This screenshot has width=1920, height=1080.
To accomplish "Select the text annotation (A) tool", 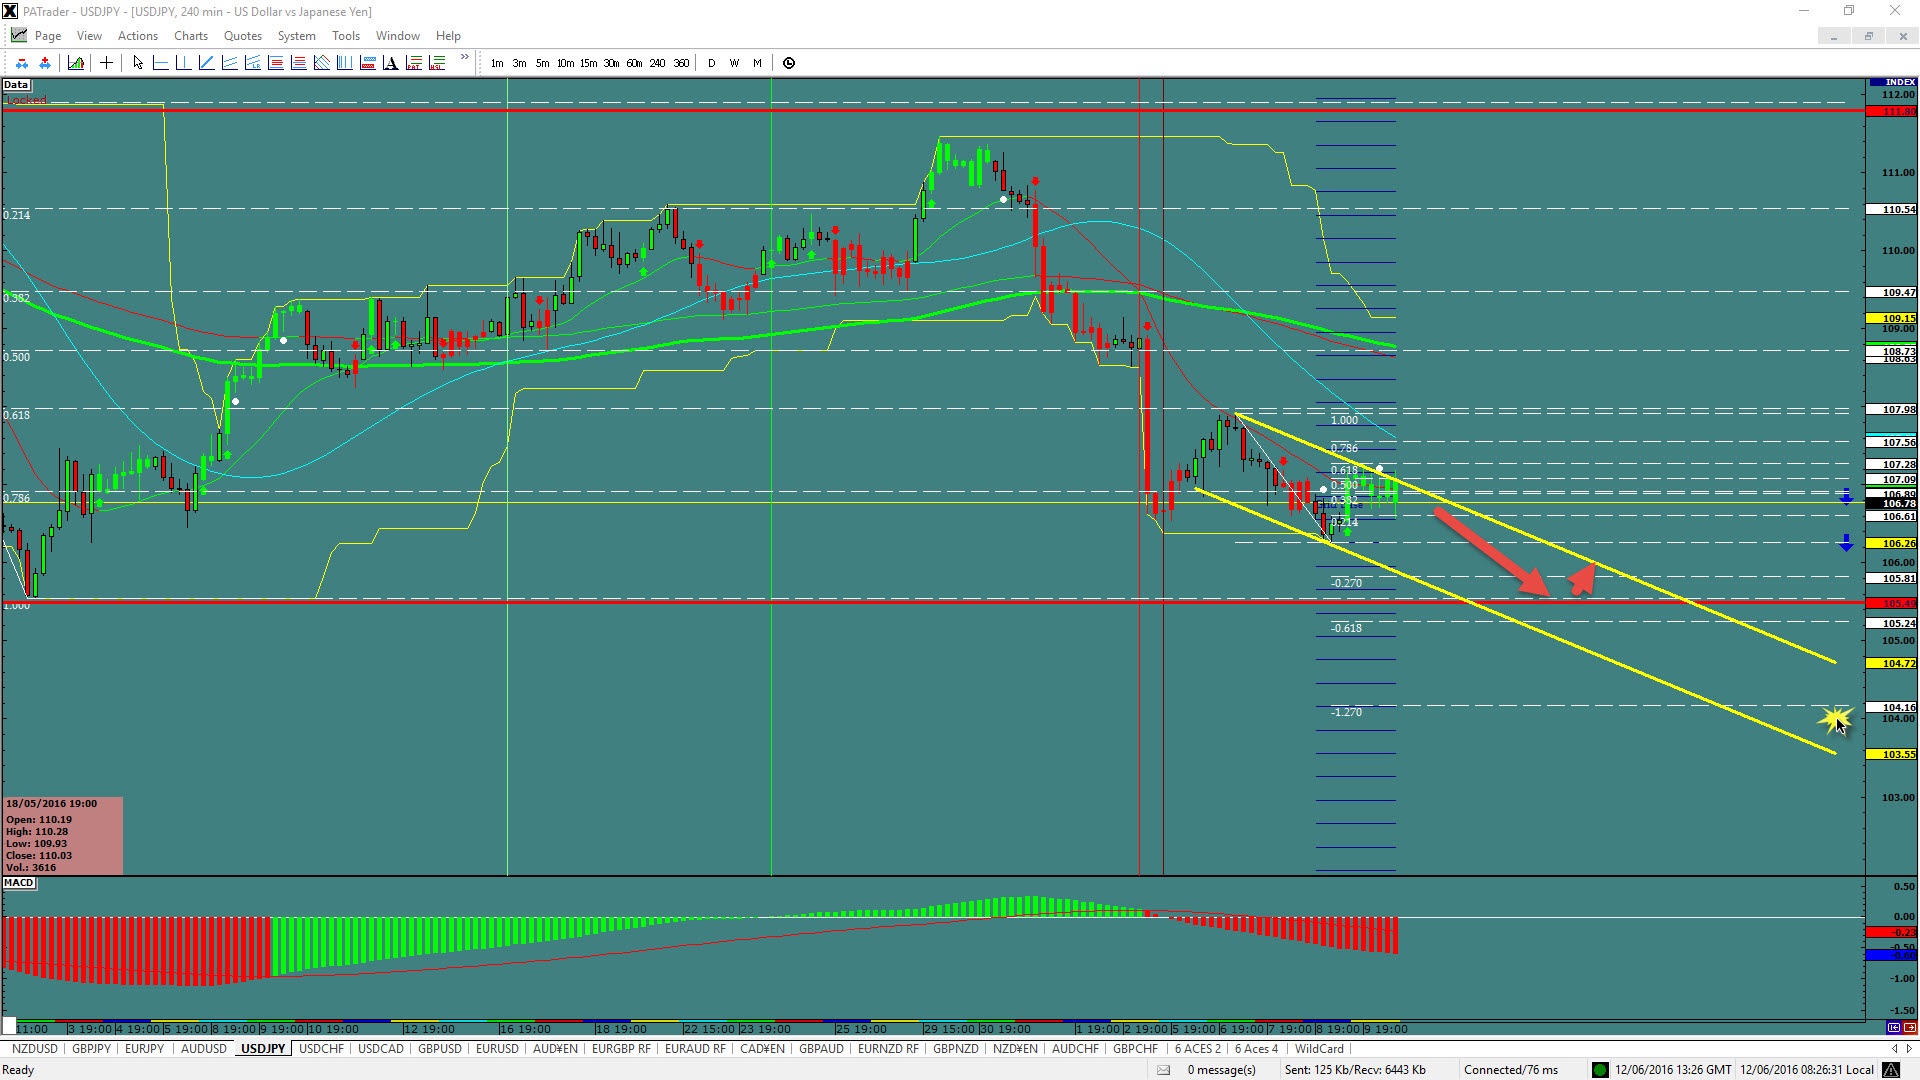I will point(390,63).
